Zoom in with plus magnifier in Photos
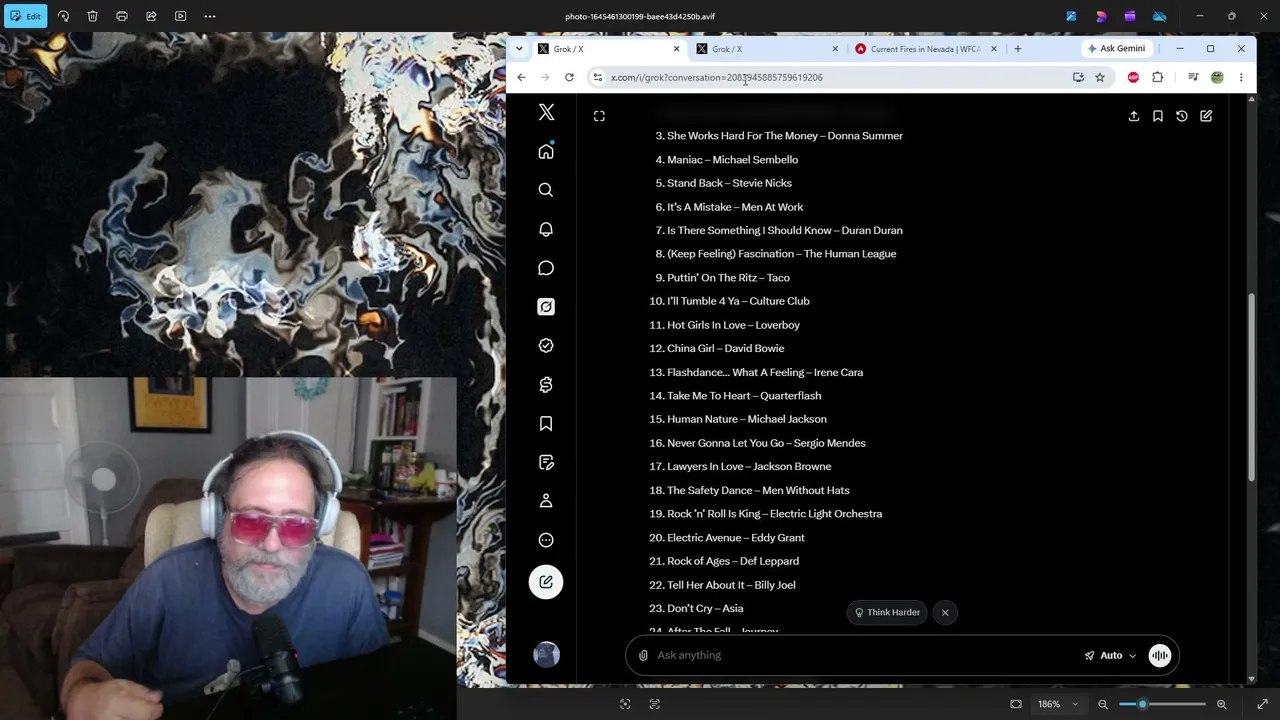 (x=1221, y=704)
